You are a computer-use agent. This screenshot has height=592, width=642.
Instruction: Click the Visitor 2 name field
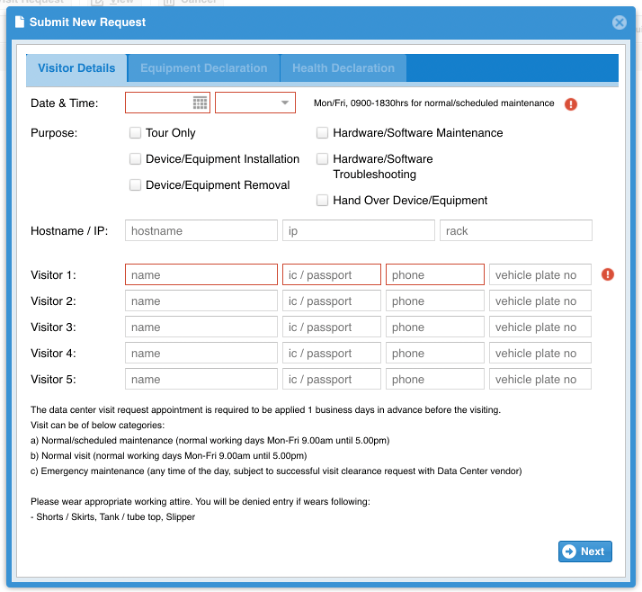(201, 301)
